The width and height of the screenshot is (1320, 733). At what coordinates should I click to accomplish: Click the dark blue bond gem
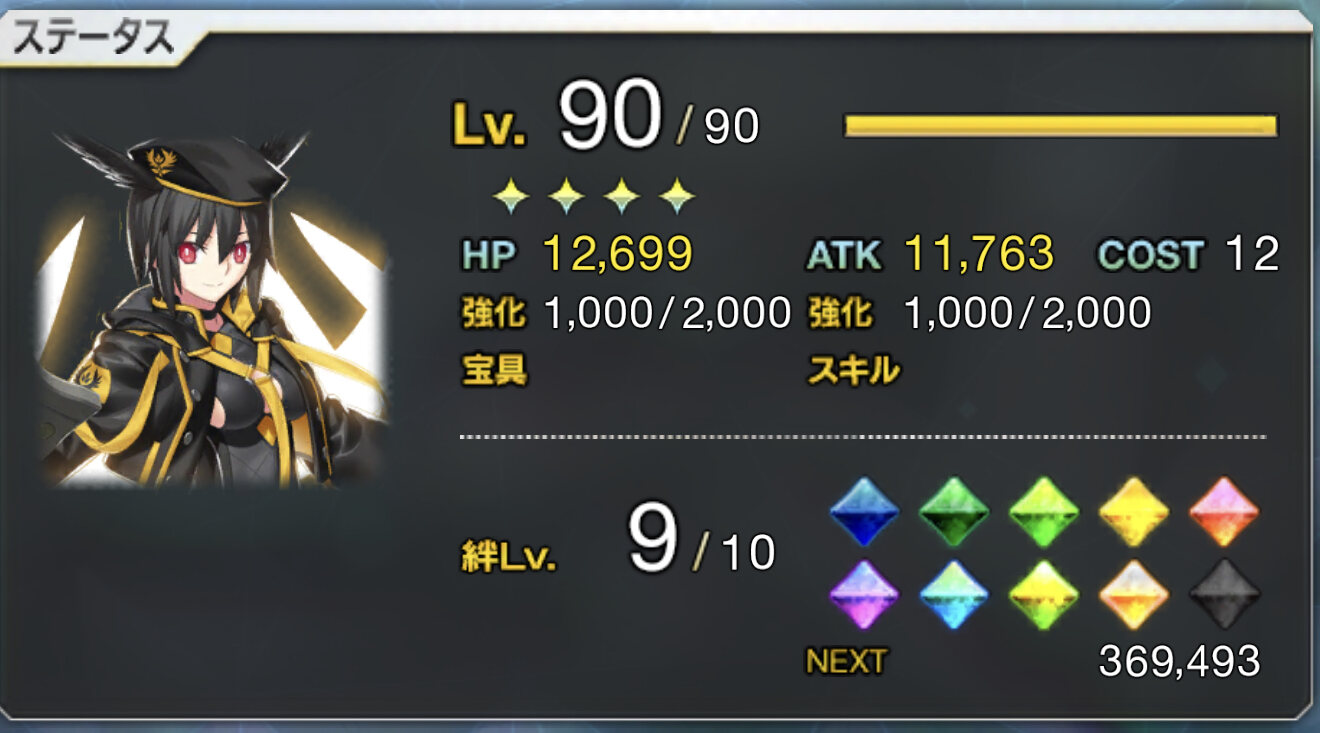(864, 509)
